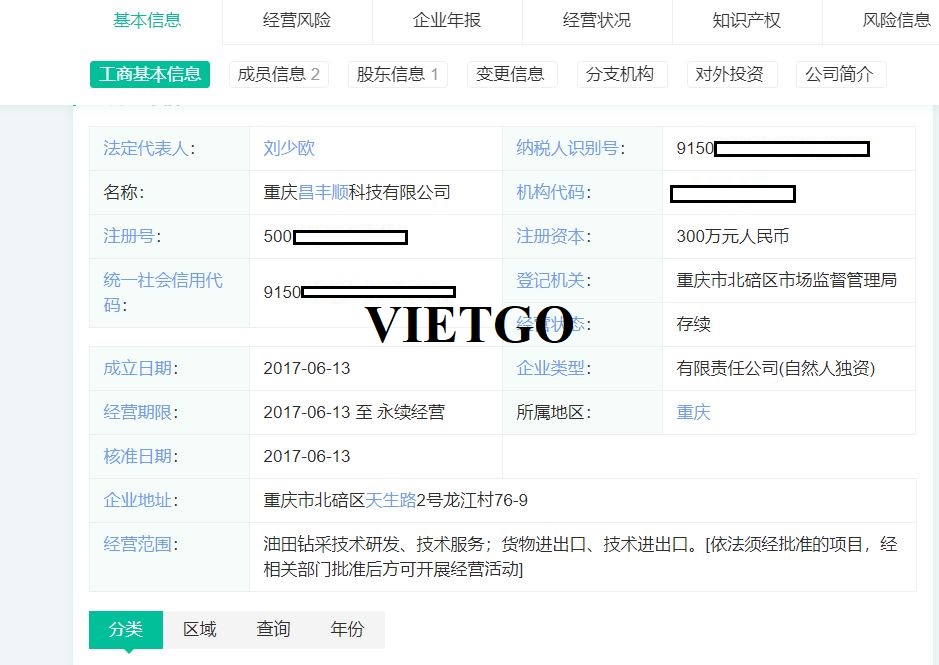Select the 分类 filter tab
939x665 pixels.
(126, 629)
